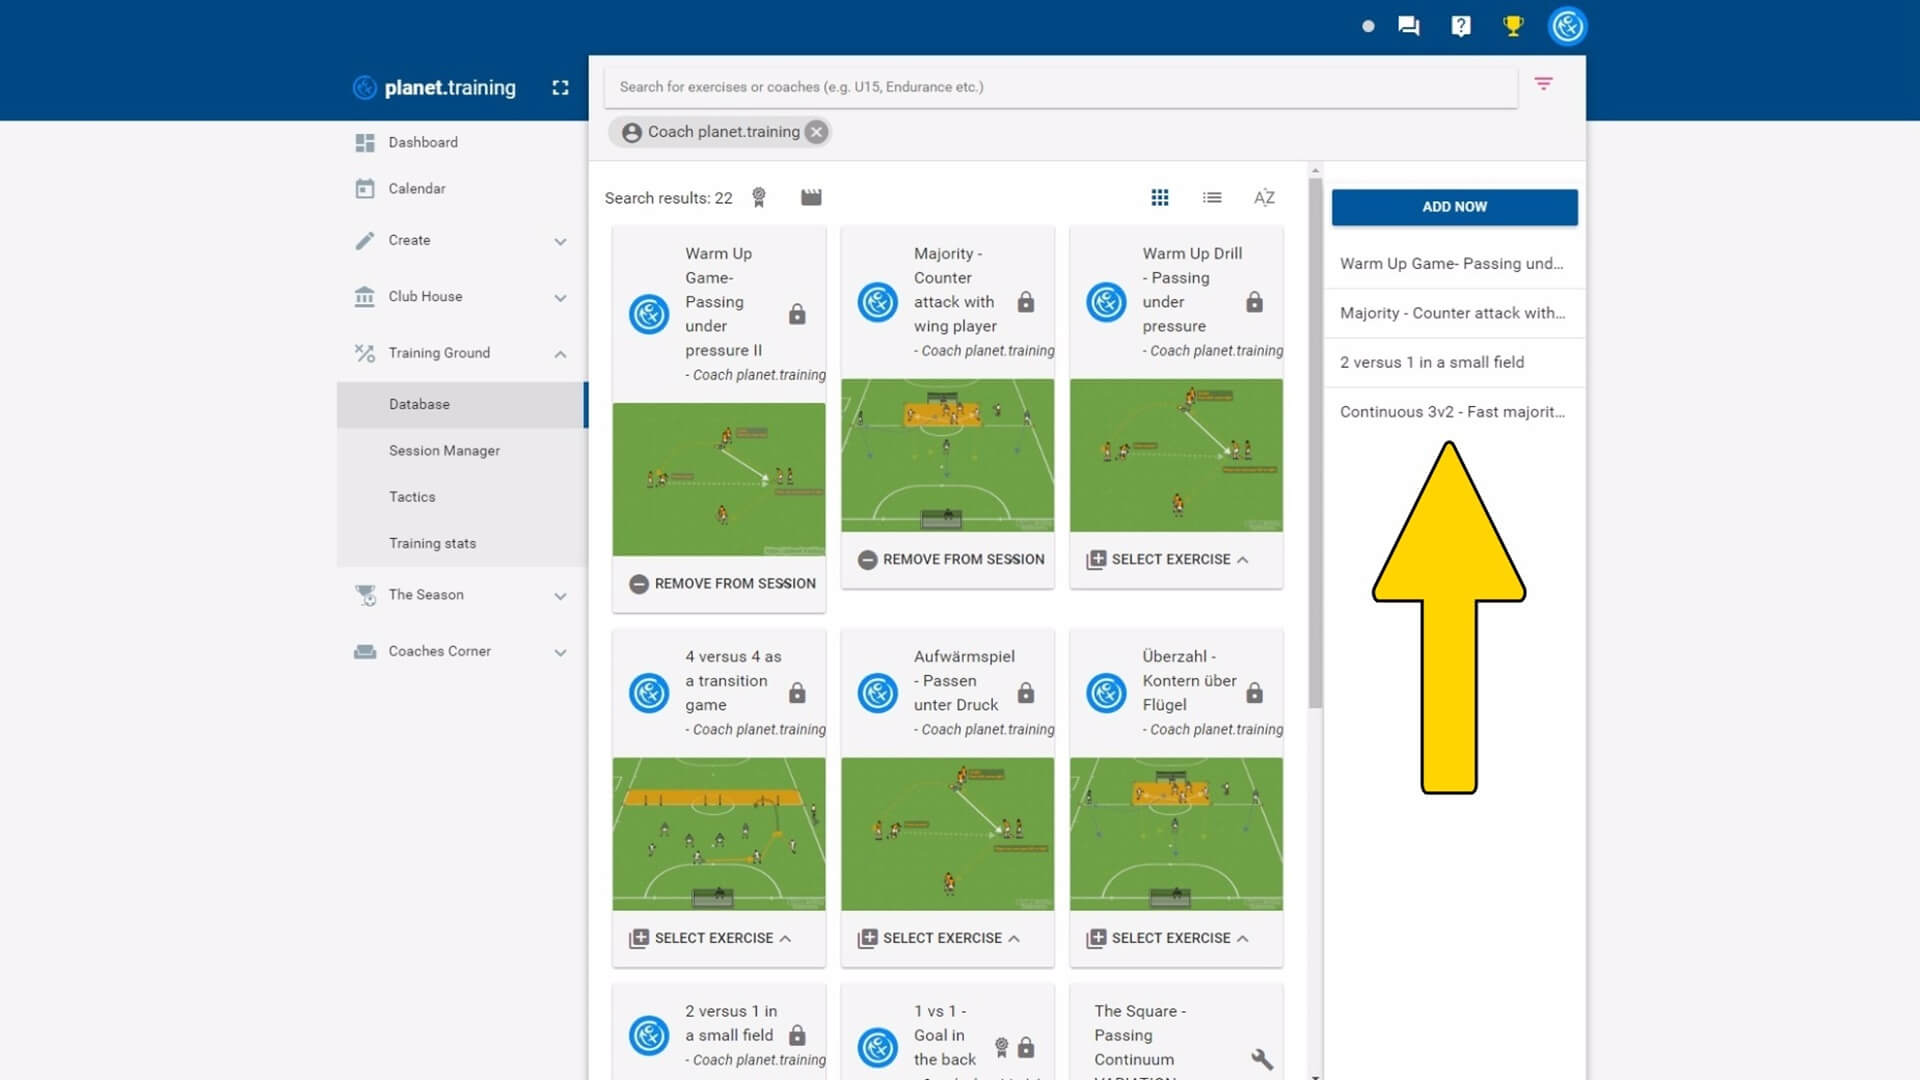Click the award ribbon filter icon

[759, 197]
